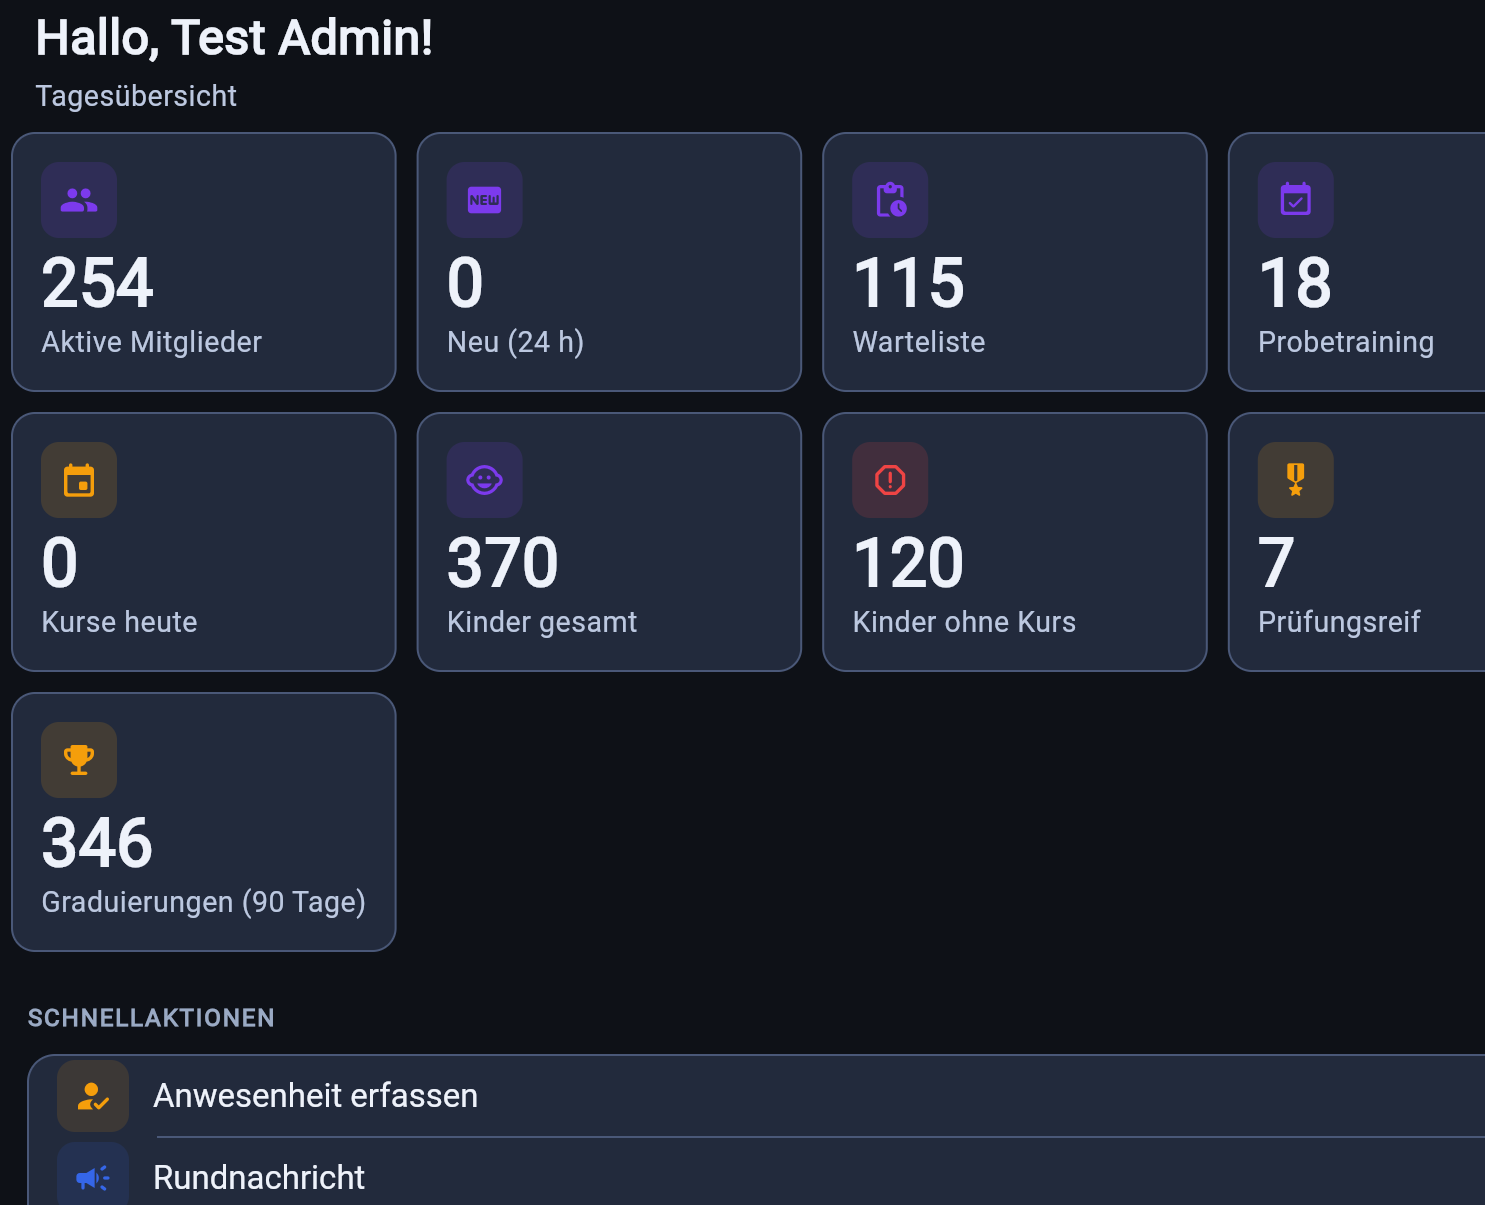Viewport: 1485px width, 1205px height.
Task: Click the Warteliste clipboard clock icon
Action: 890,200
